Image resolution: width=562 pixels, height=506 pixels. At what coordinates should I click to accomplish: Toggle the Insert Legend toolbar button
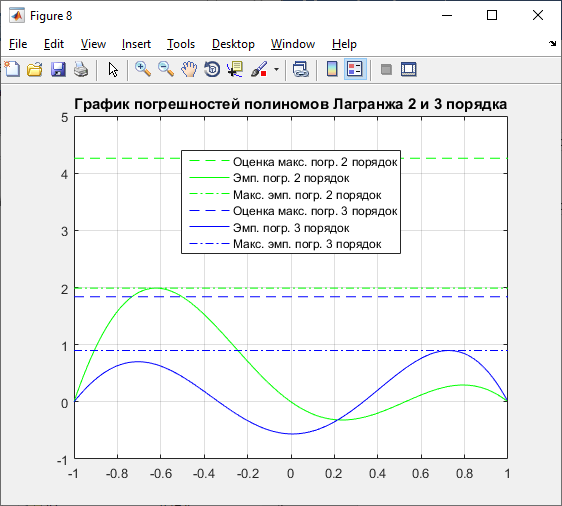pos(355,69)
